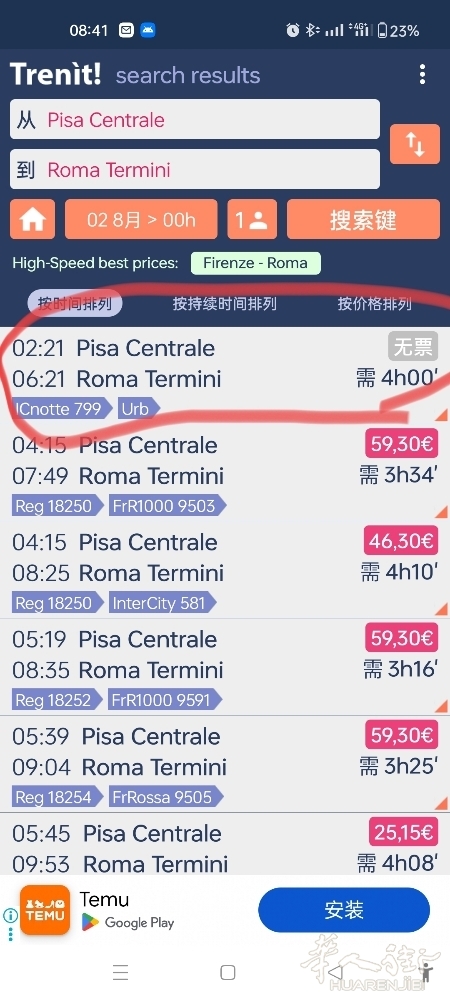Tap the Android back navigation arrow

tap(335, 972)
